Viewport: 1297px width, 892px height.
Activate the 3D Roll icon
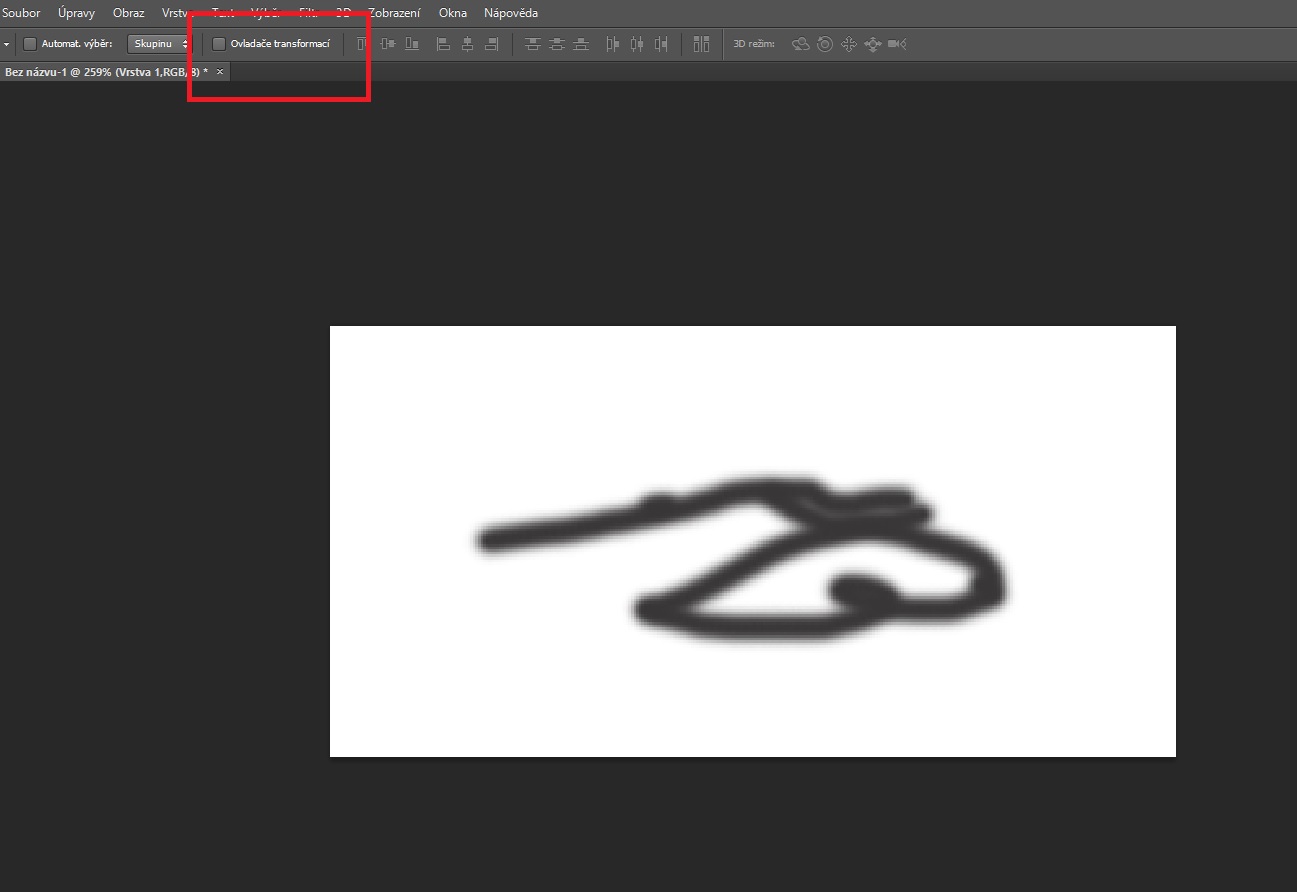(825, 44)
